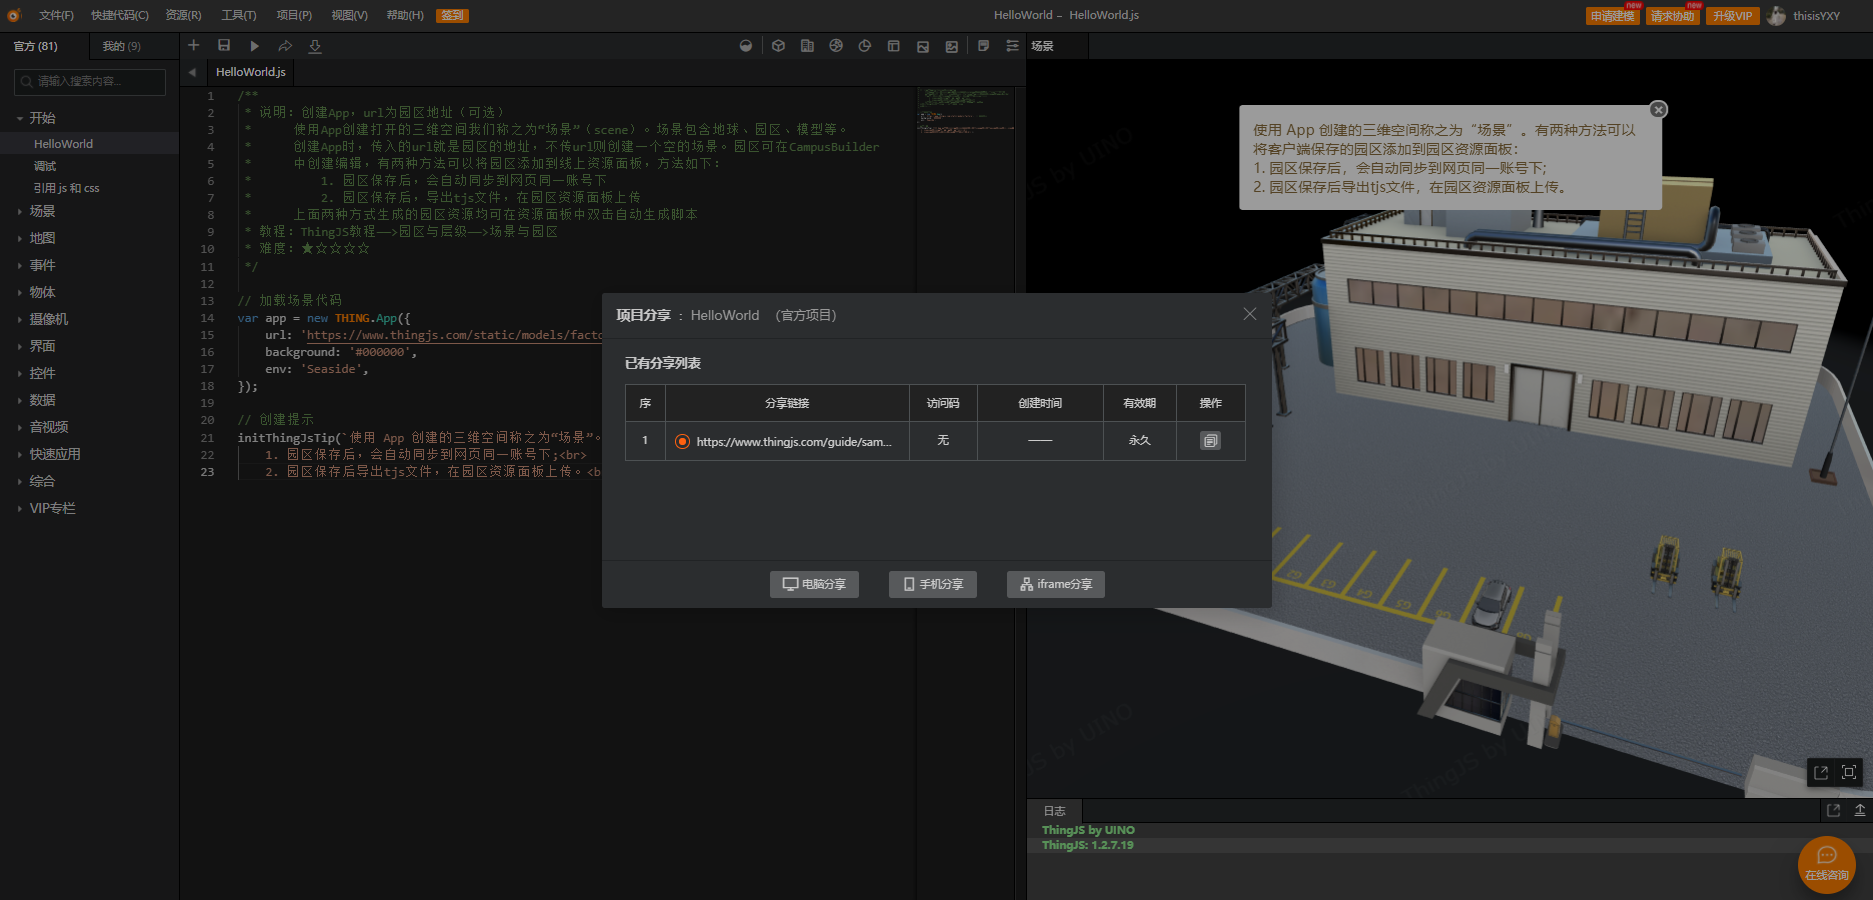This screenshot has height=900, width=1873.
Task: Collapse the 开始 tree category
Action: click(x=19, y=118)
